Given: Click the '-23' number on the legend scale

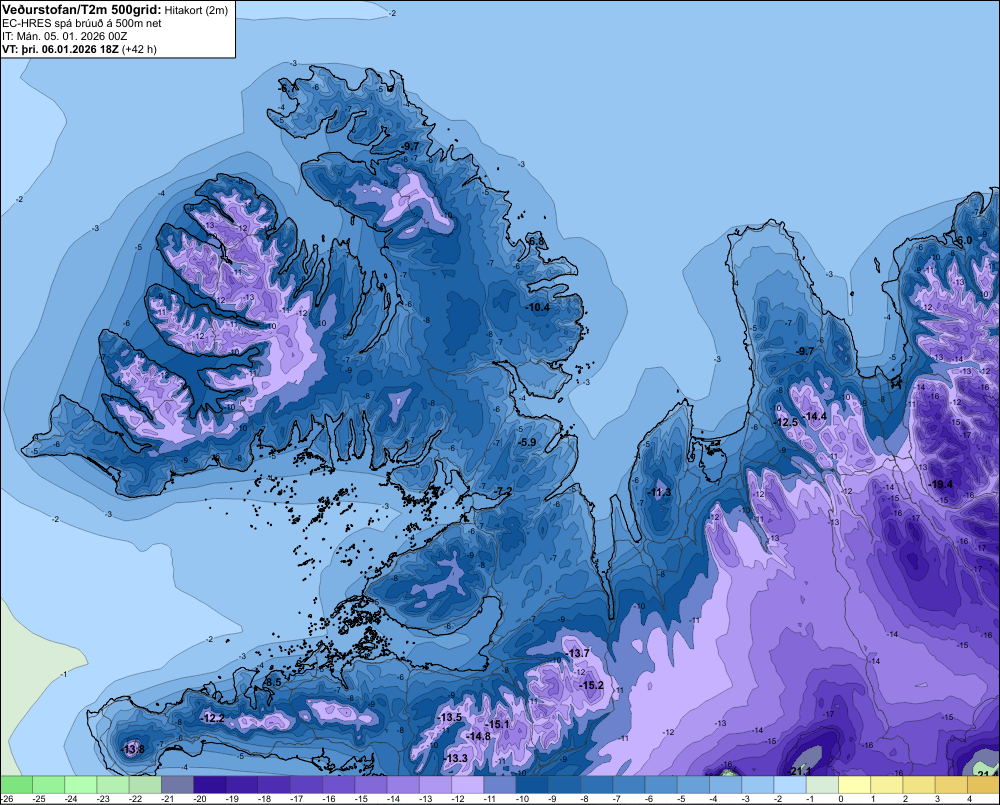Looking at the screenshot, I should pos(103,799).
